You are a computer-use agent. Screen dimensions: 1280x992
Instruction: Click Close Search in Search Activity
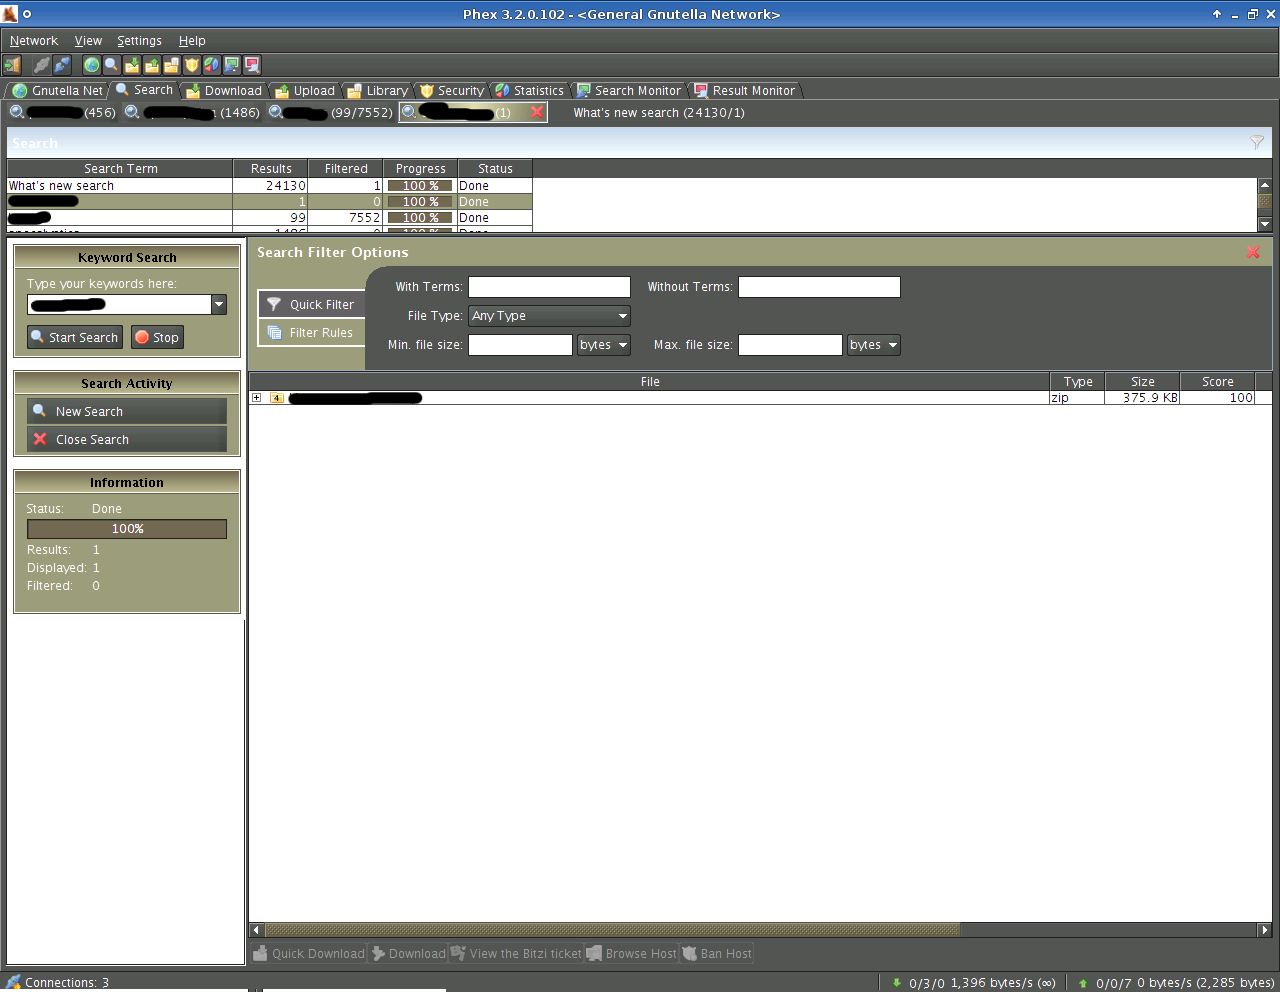pos(127,439)
